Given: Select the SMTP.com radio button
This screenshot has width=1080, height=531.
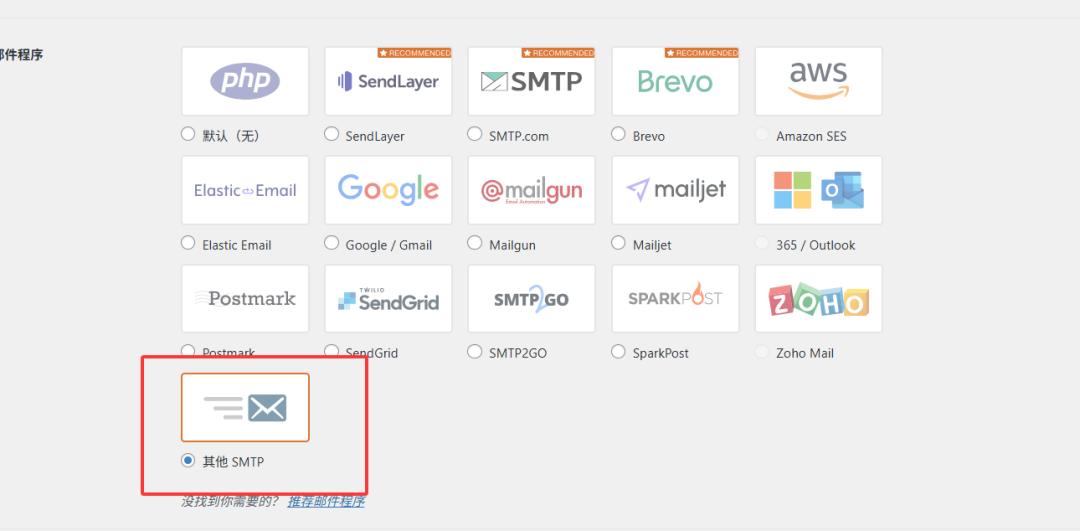Looking at the screenshot, I should pos(475,134).
